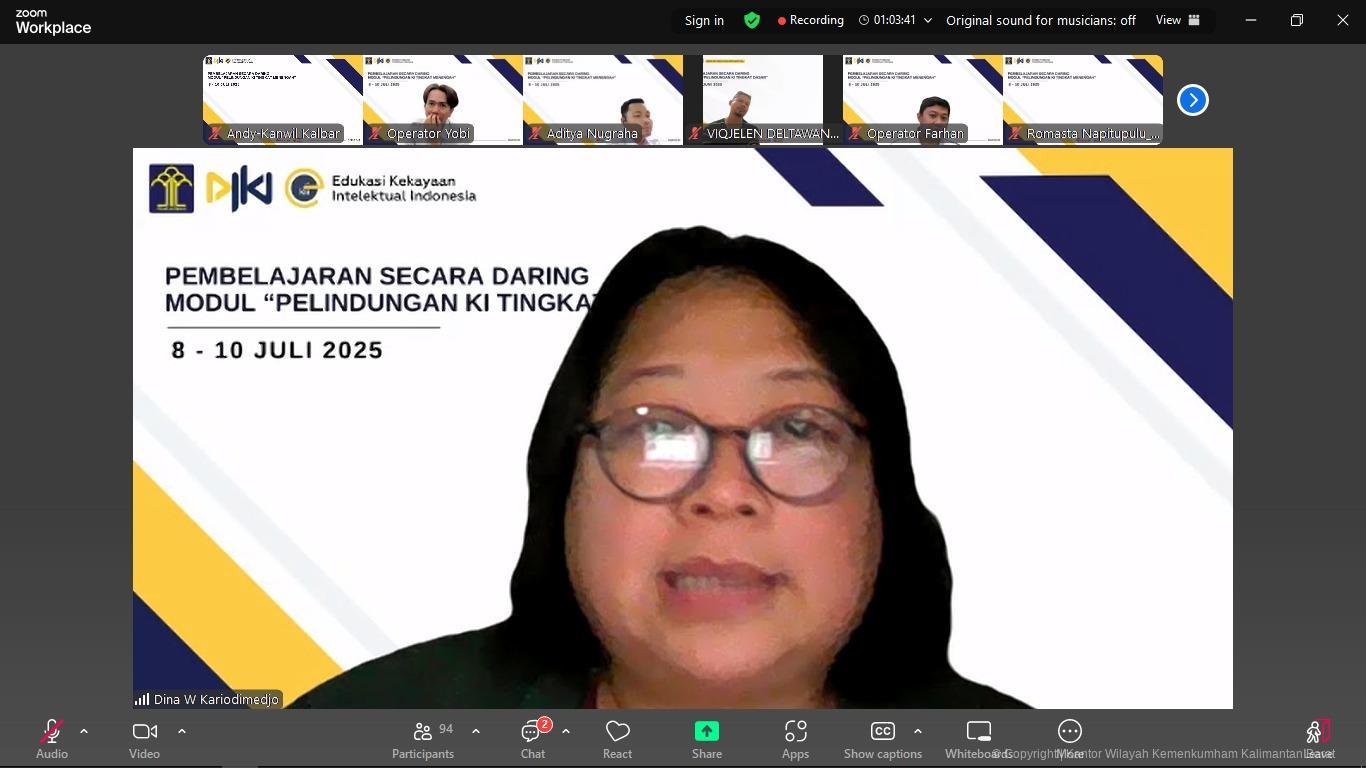Screen dimensions: 1366x768
Task: Expand the video options arrow
Action: pos(182,731)
